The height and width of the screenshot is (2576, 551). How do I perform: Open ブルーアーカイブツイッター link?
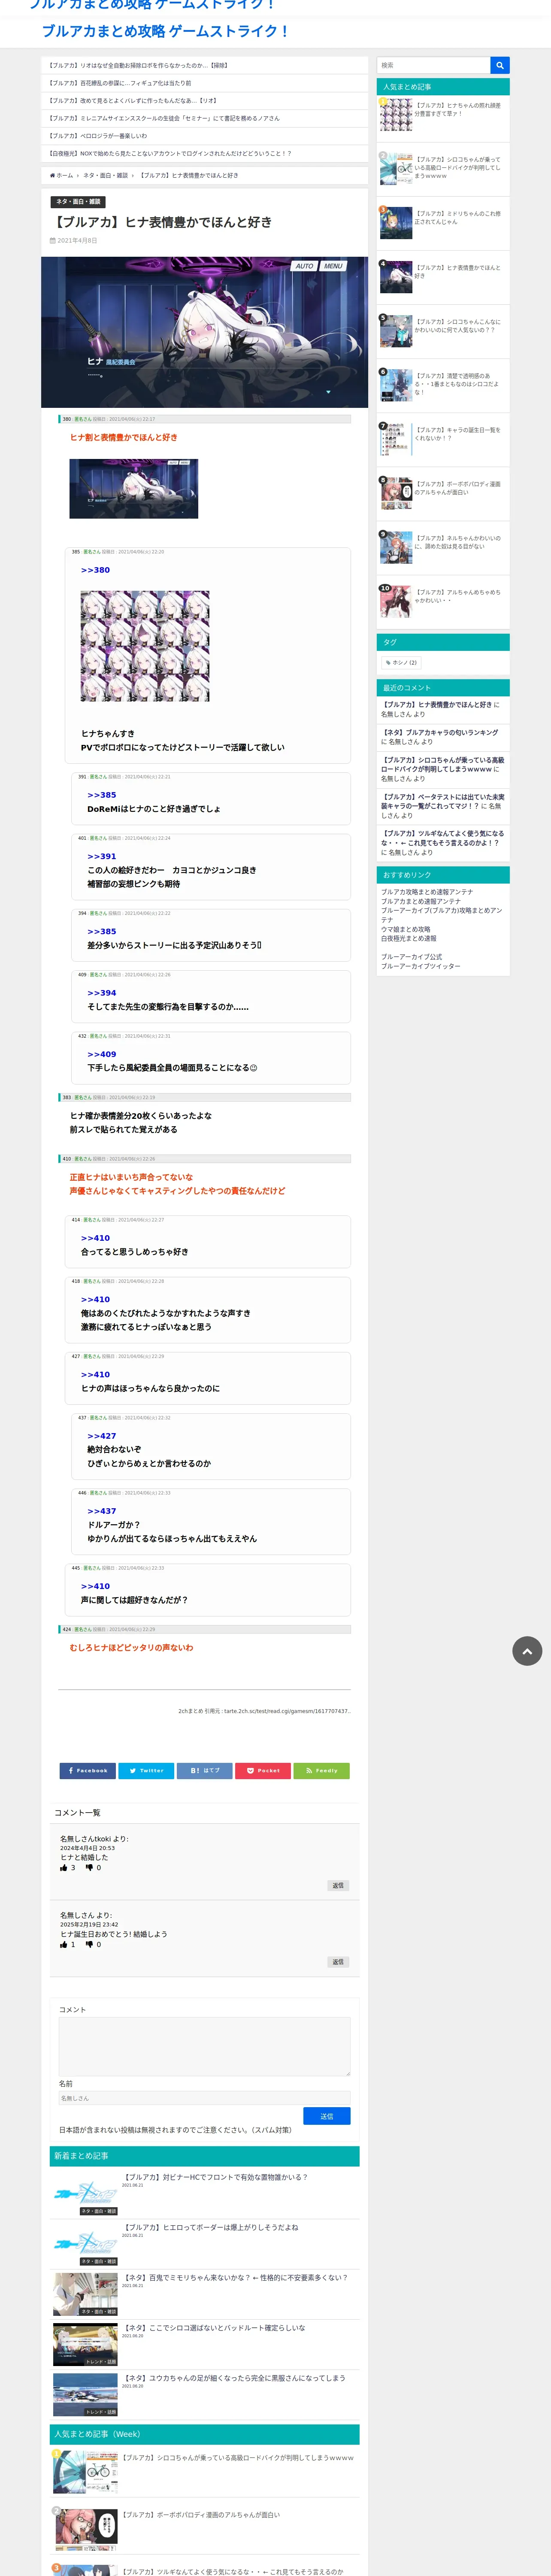420,966
